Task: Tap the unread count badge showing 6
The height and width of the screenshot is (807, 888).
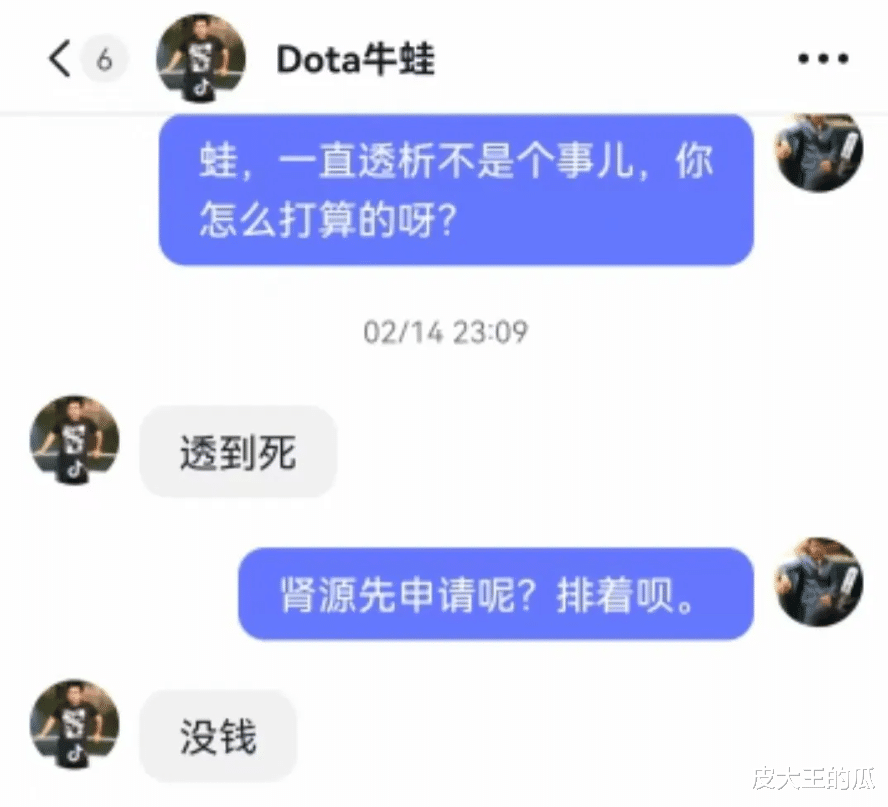Action: coord(105,58)
